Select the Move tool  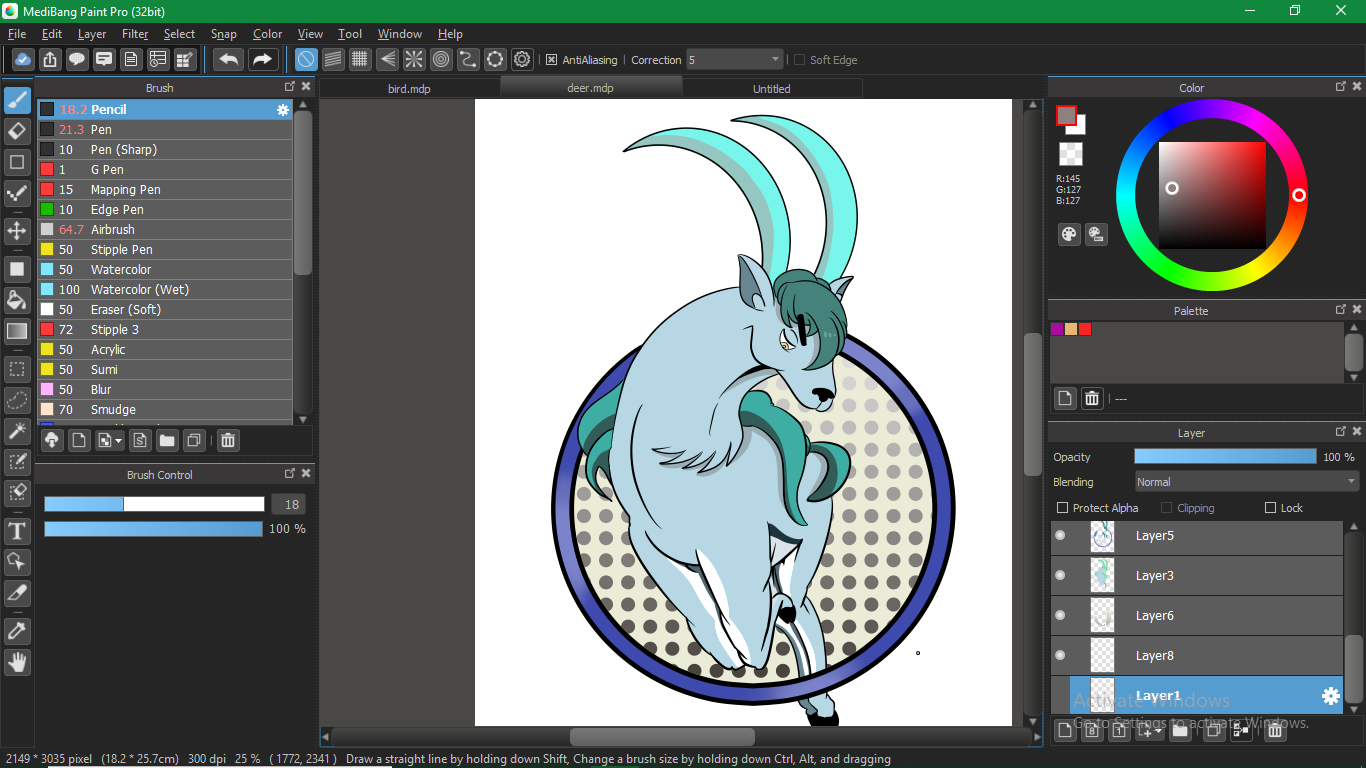click(x=17, y=231)
